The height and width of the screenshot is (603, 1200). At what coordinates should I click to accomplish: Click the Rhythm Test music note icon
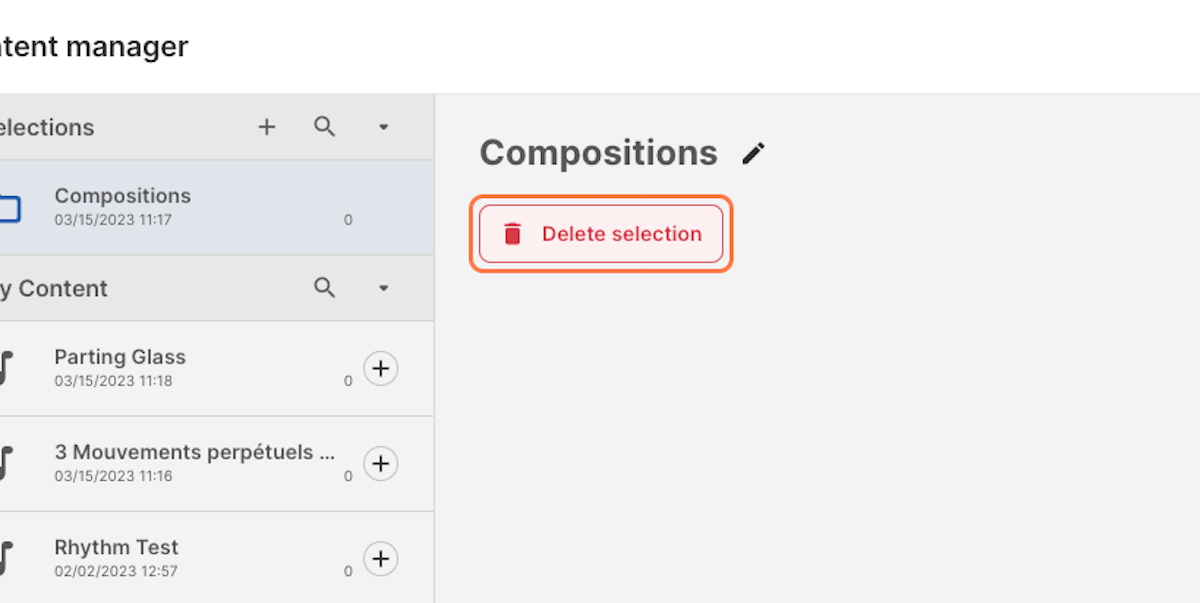(x=6, y=558)
